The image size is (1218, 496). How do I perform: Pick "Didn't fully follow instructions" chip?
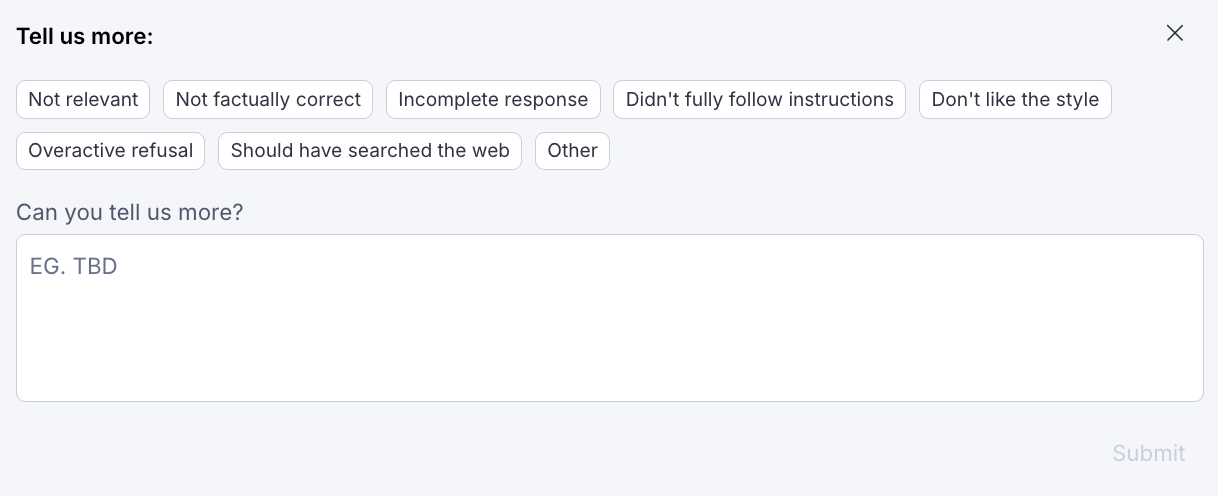[760, 100]
